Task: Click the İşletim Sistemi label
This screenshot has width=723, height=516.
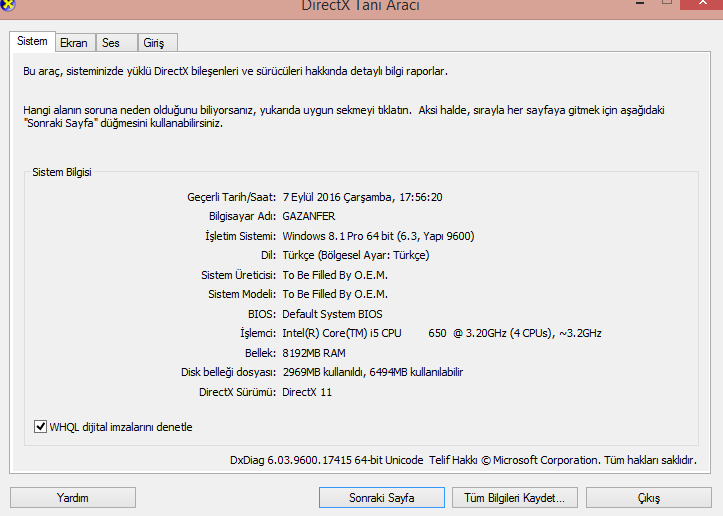Action: coord(240,236)
